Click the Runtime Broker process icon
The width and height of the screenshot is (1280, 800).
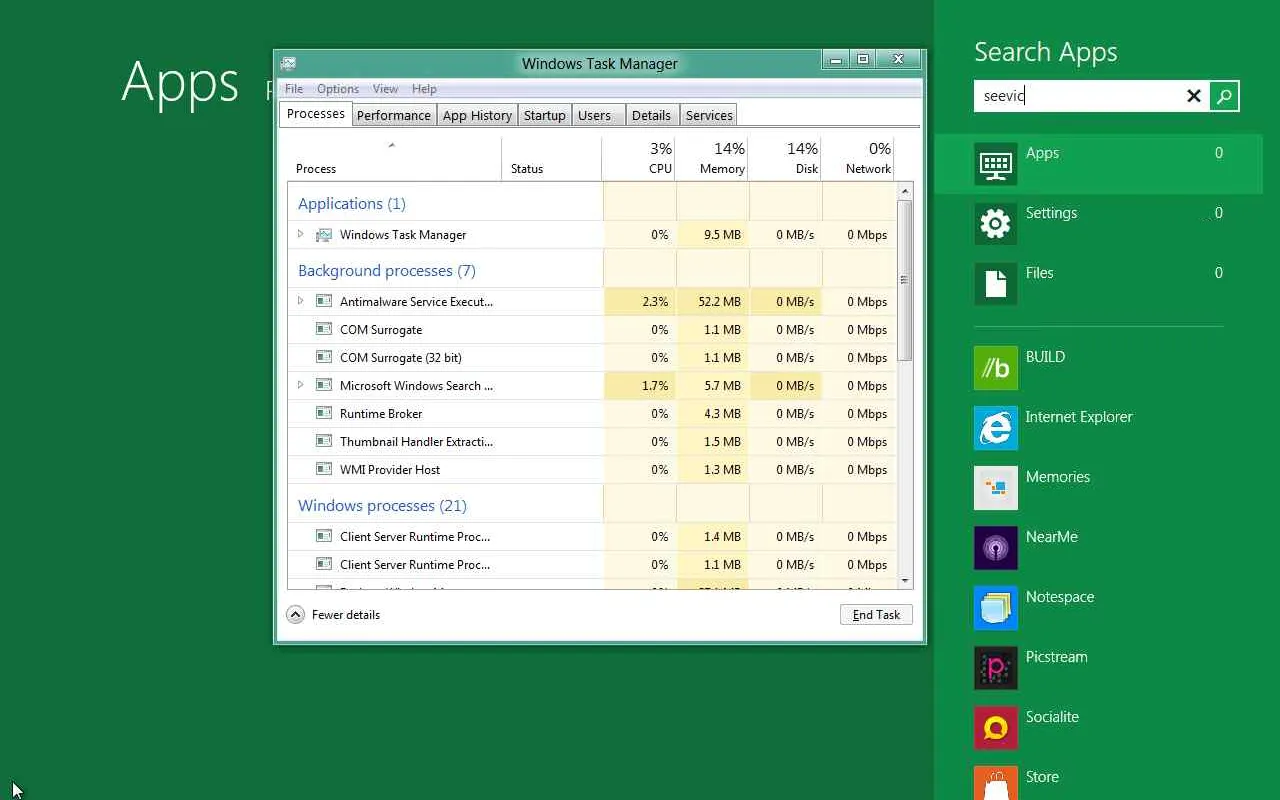(x=324, y=413)
